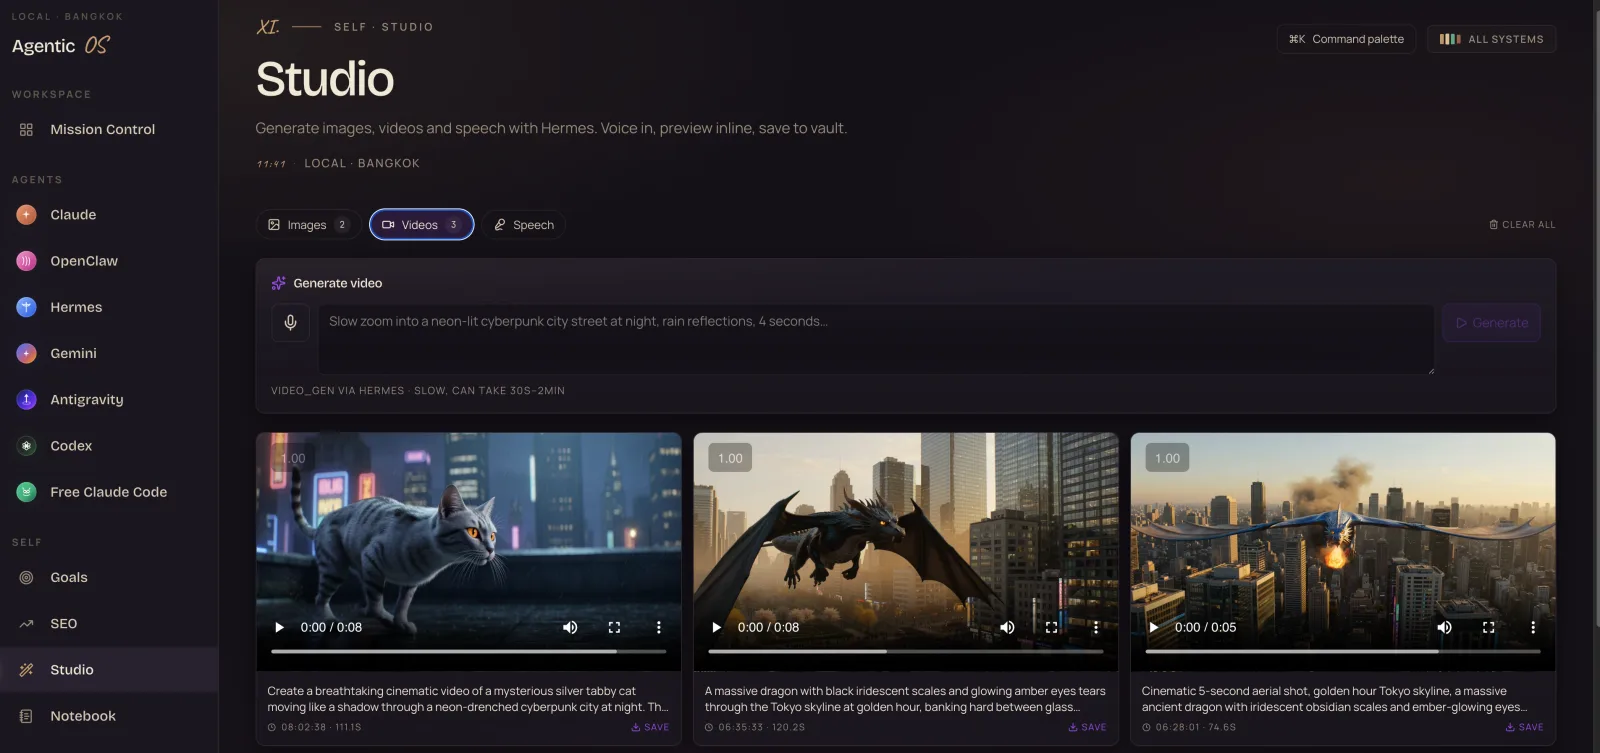Viewport: 1600px width, 753px height.
Task: Open Free Claude Code agent
Action: click(x=109, y=491)
